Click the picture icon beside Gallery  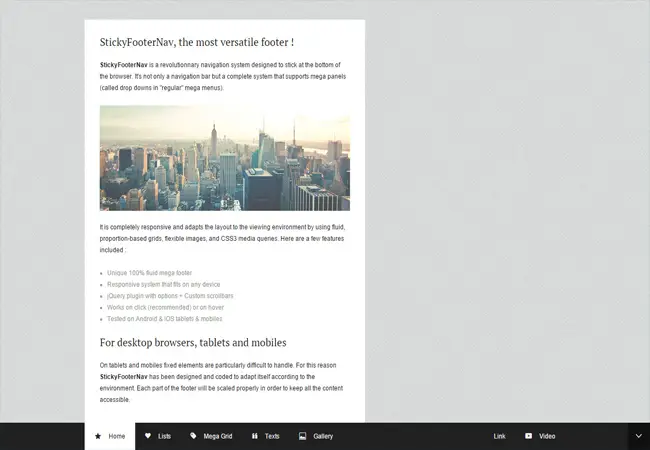coord(303,436)
